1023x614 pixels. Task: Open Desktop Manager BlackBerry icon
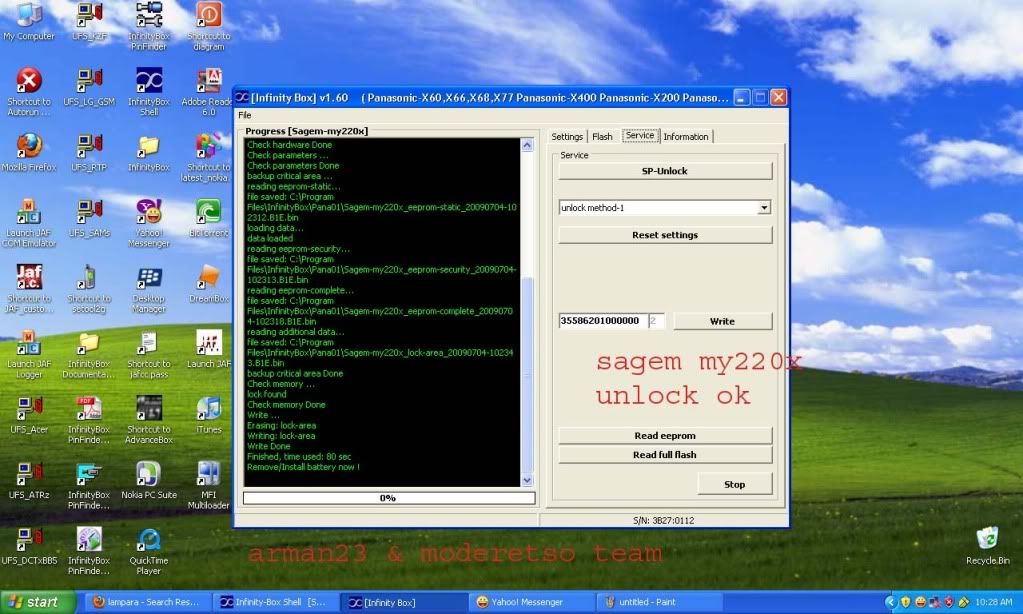[149, 290]
